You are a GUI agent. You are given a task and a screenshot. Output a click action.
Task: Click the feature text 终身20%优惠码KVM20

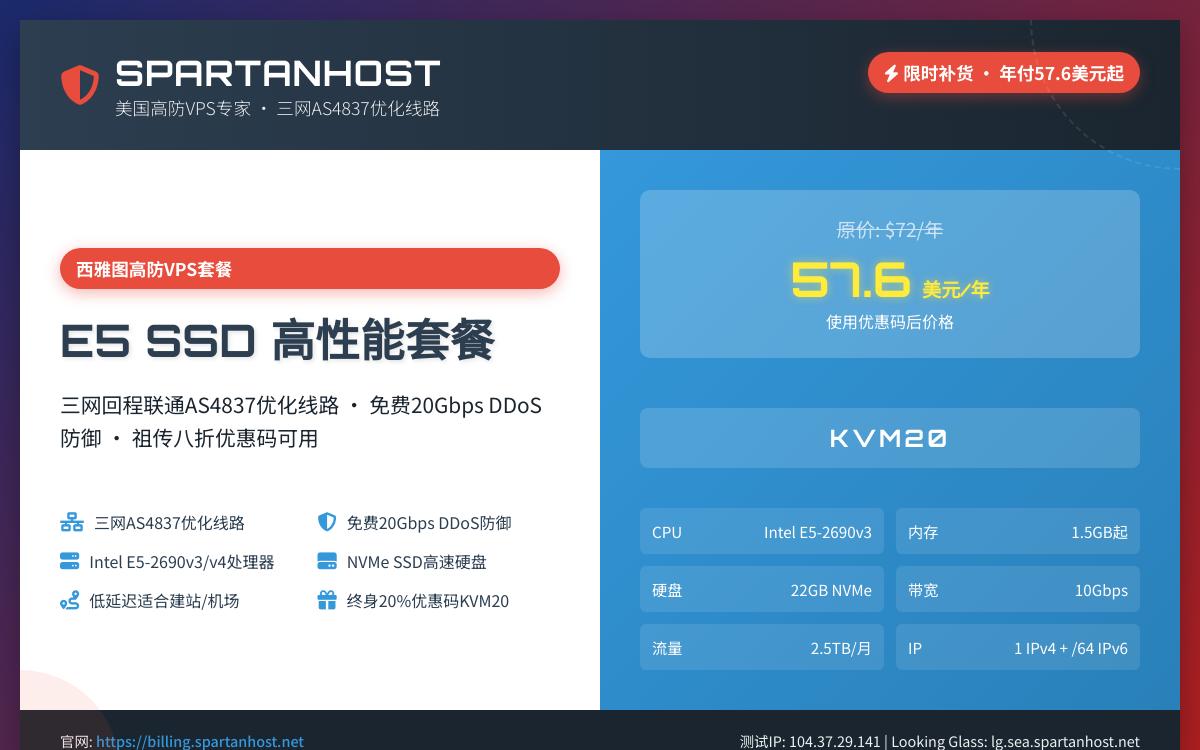pyautogui.click(x=428, y=601)
